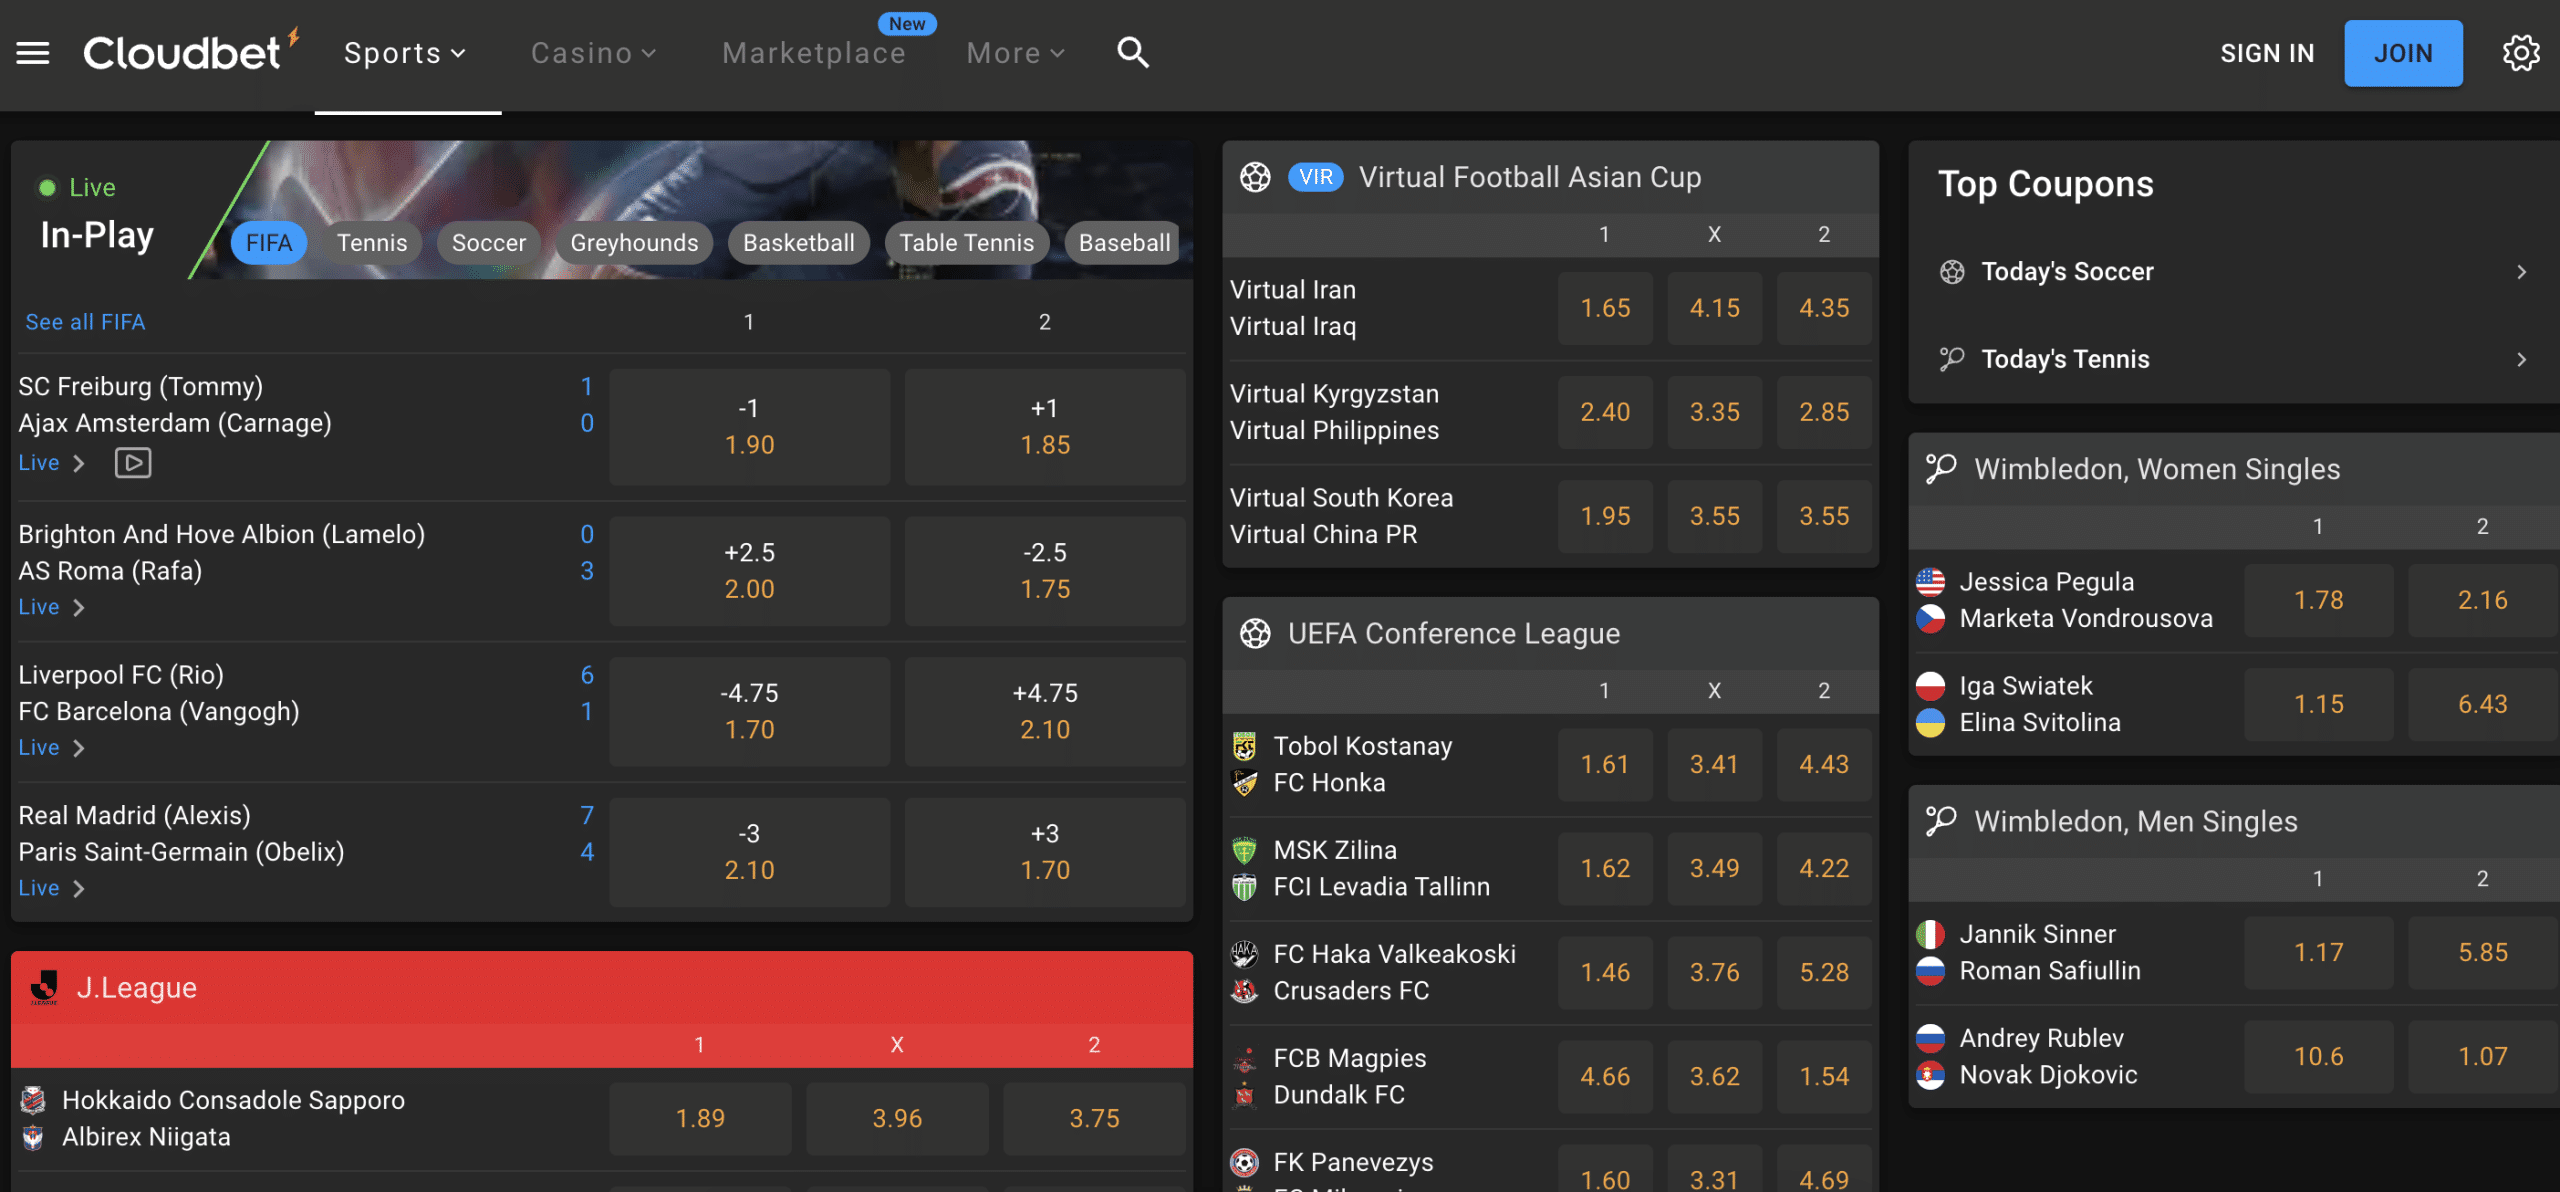Open the settings gear icon

(x=2521, y=53)
